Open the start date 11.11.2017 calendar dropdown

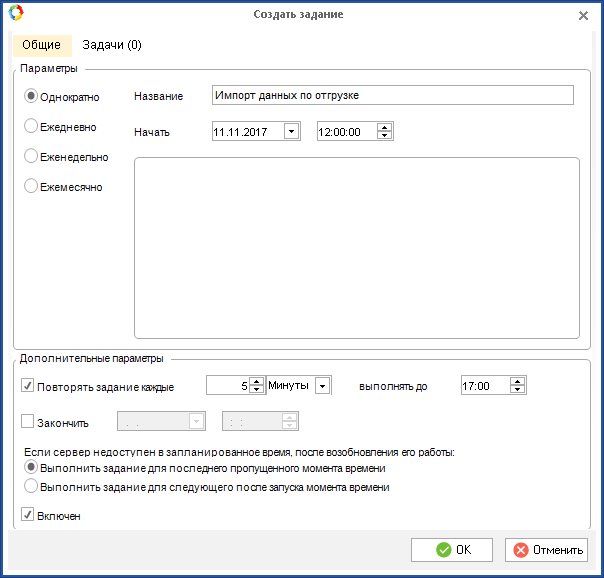click(291, 131)
